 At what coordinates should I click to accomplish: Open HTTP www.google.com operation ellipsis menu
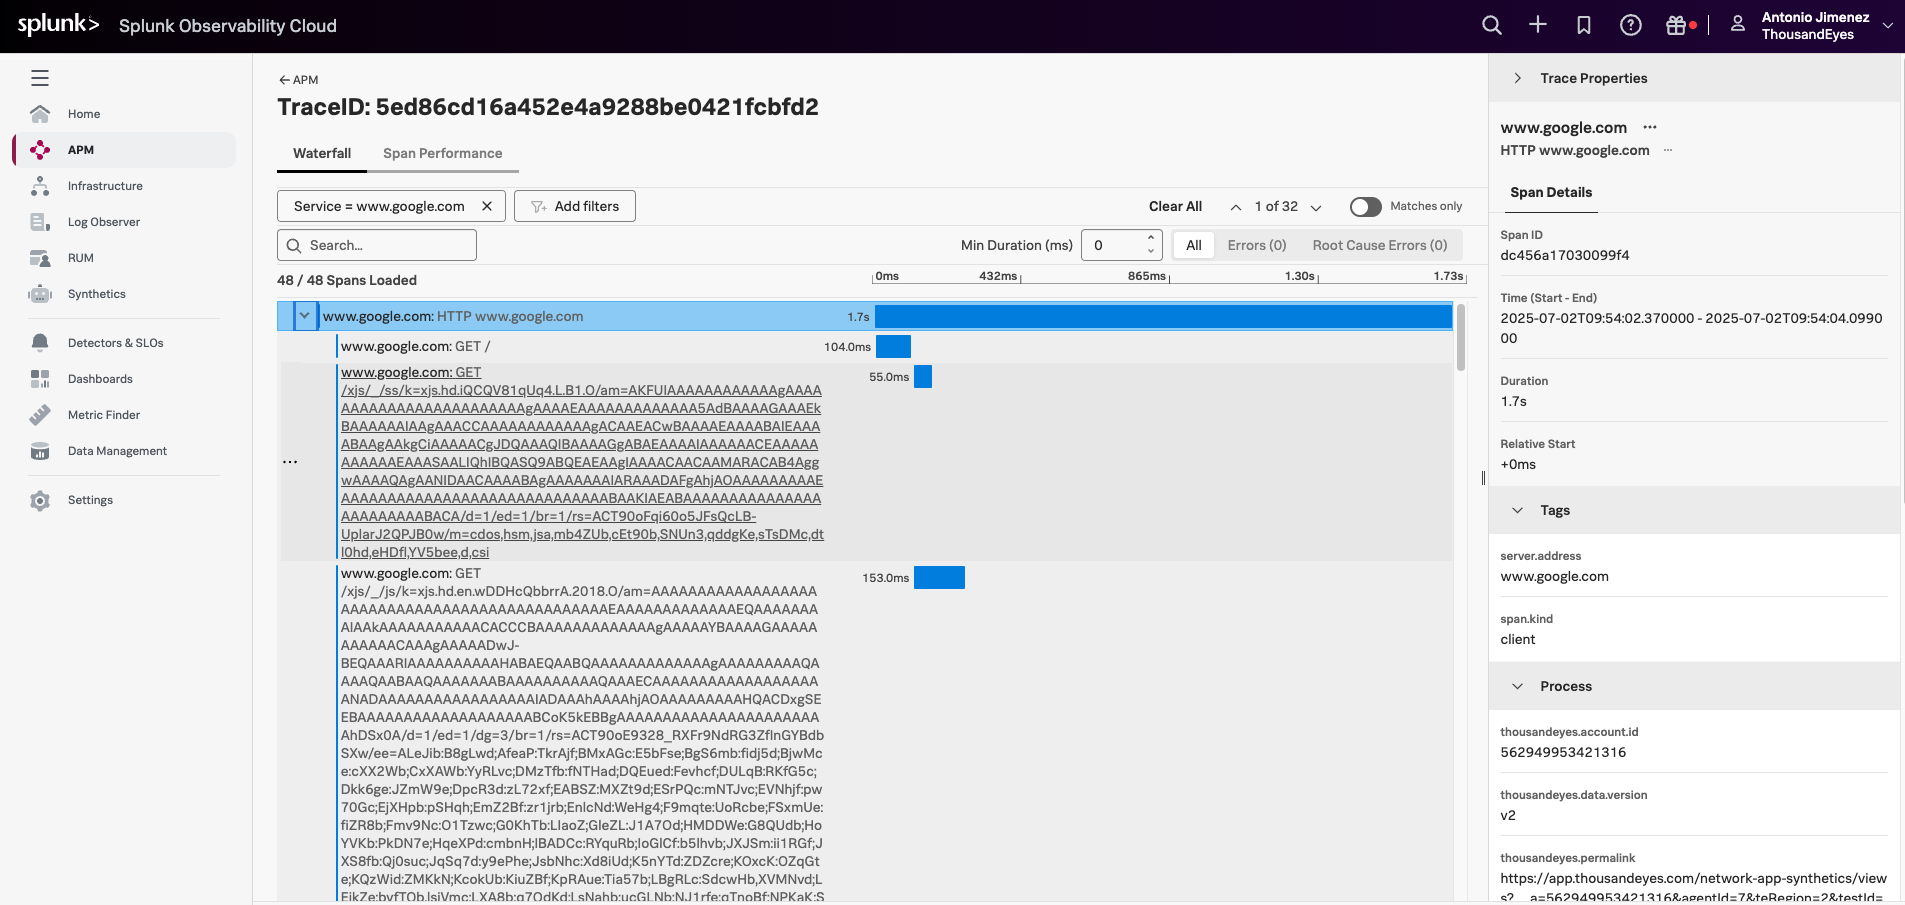coord(1668,150)
